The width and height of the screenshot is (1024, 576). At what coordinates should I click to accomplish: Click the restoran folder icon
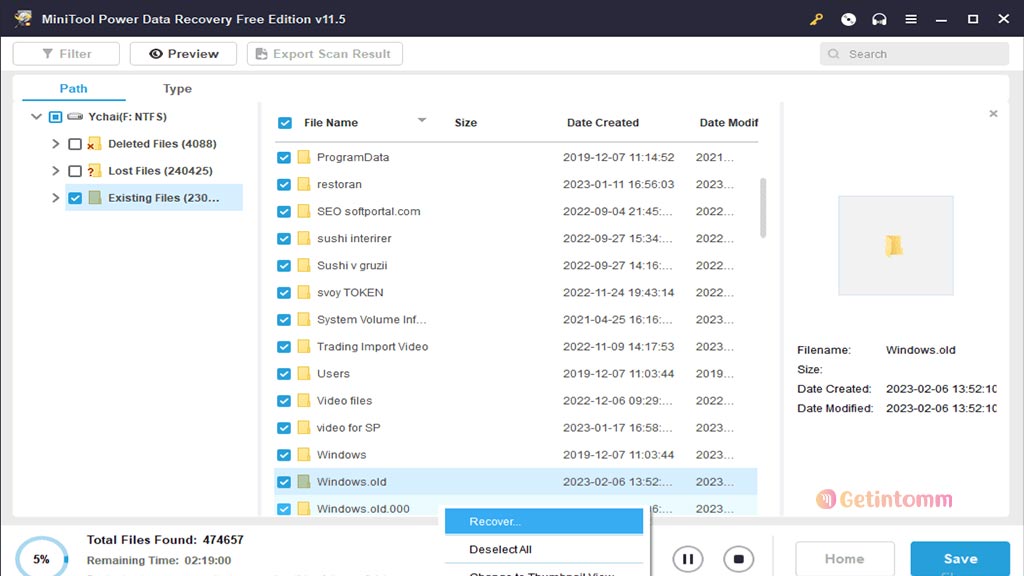coord(304,184)
